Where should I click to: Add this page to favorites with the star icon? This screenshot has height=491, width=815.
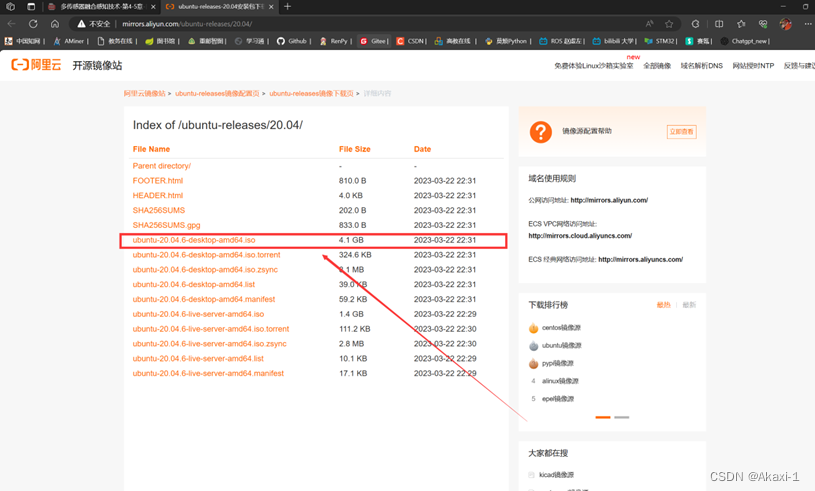tap(669, 24)
